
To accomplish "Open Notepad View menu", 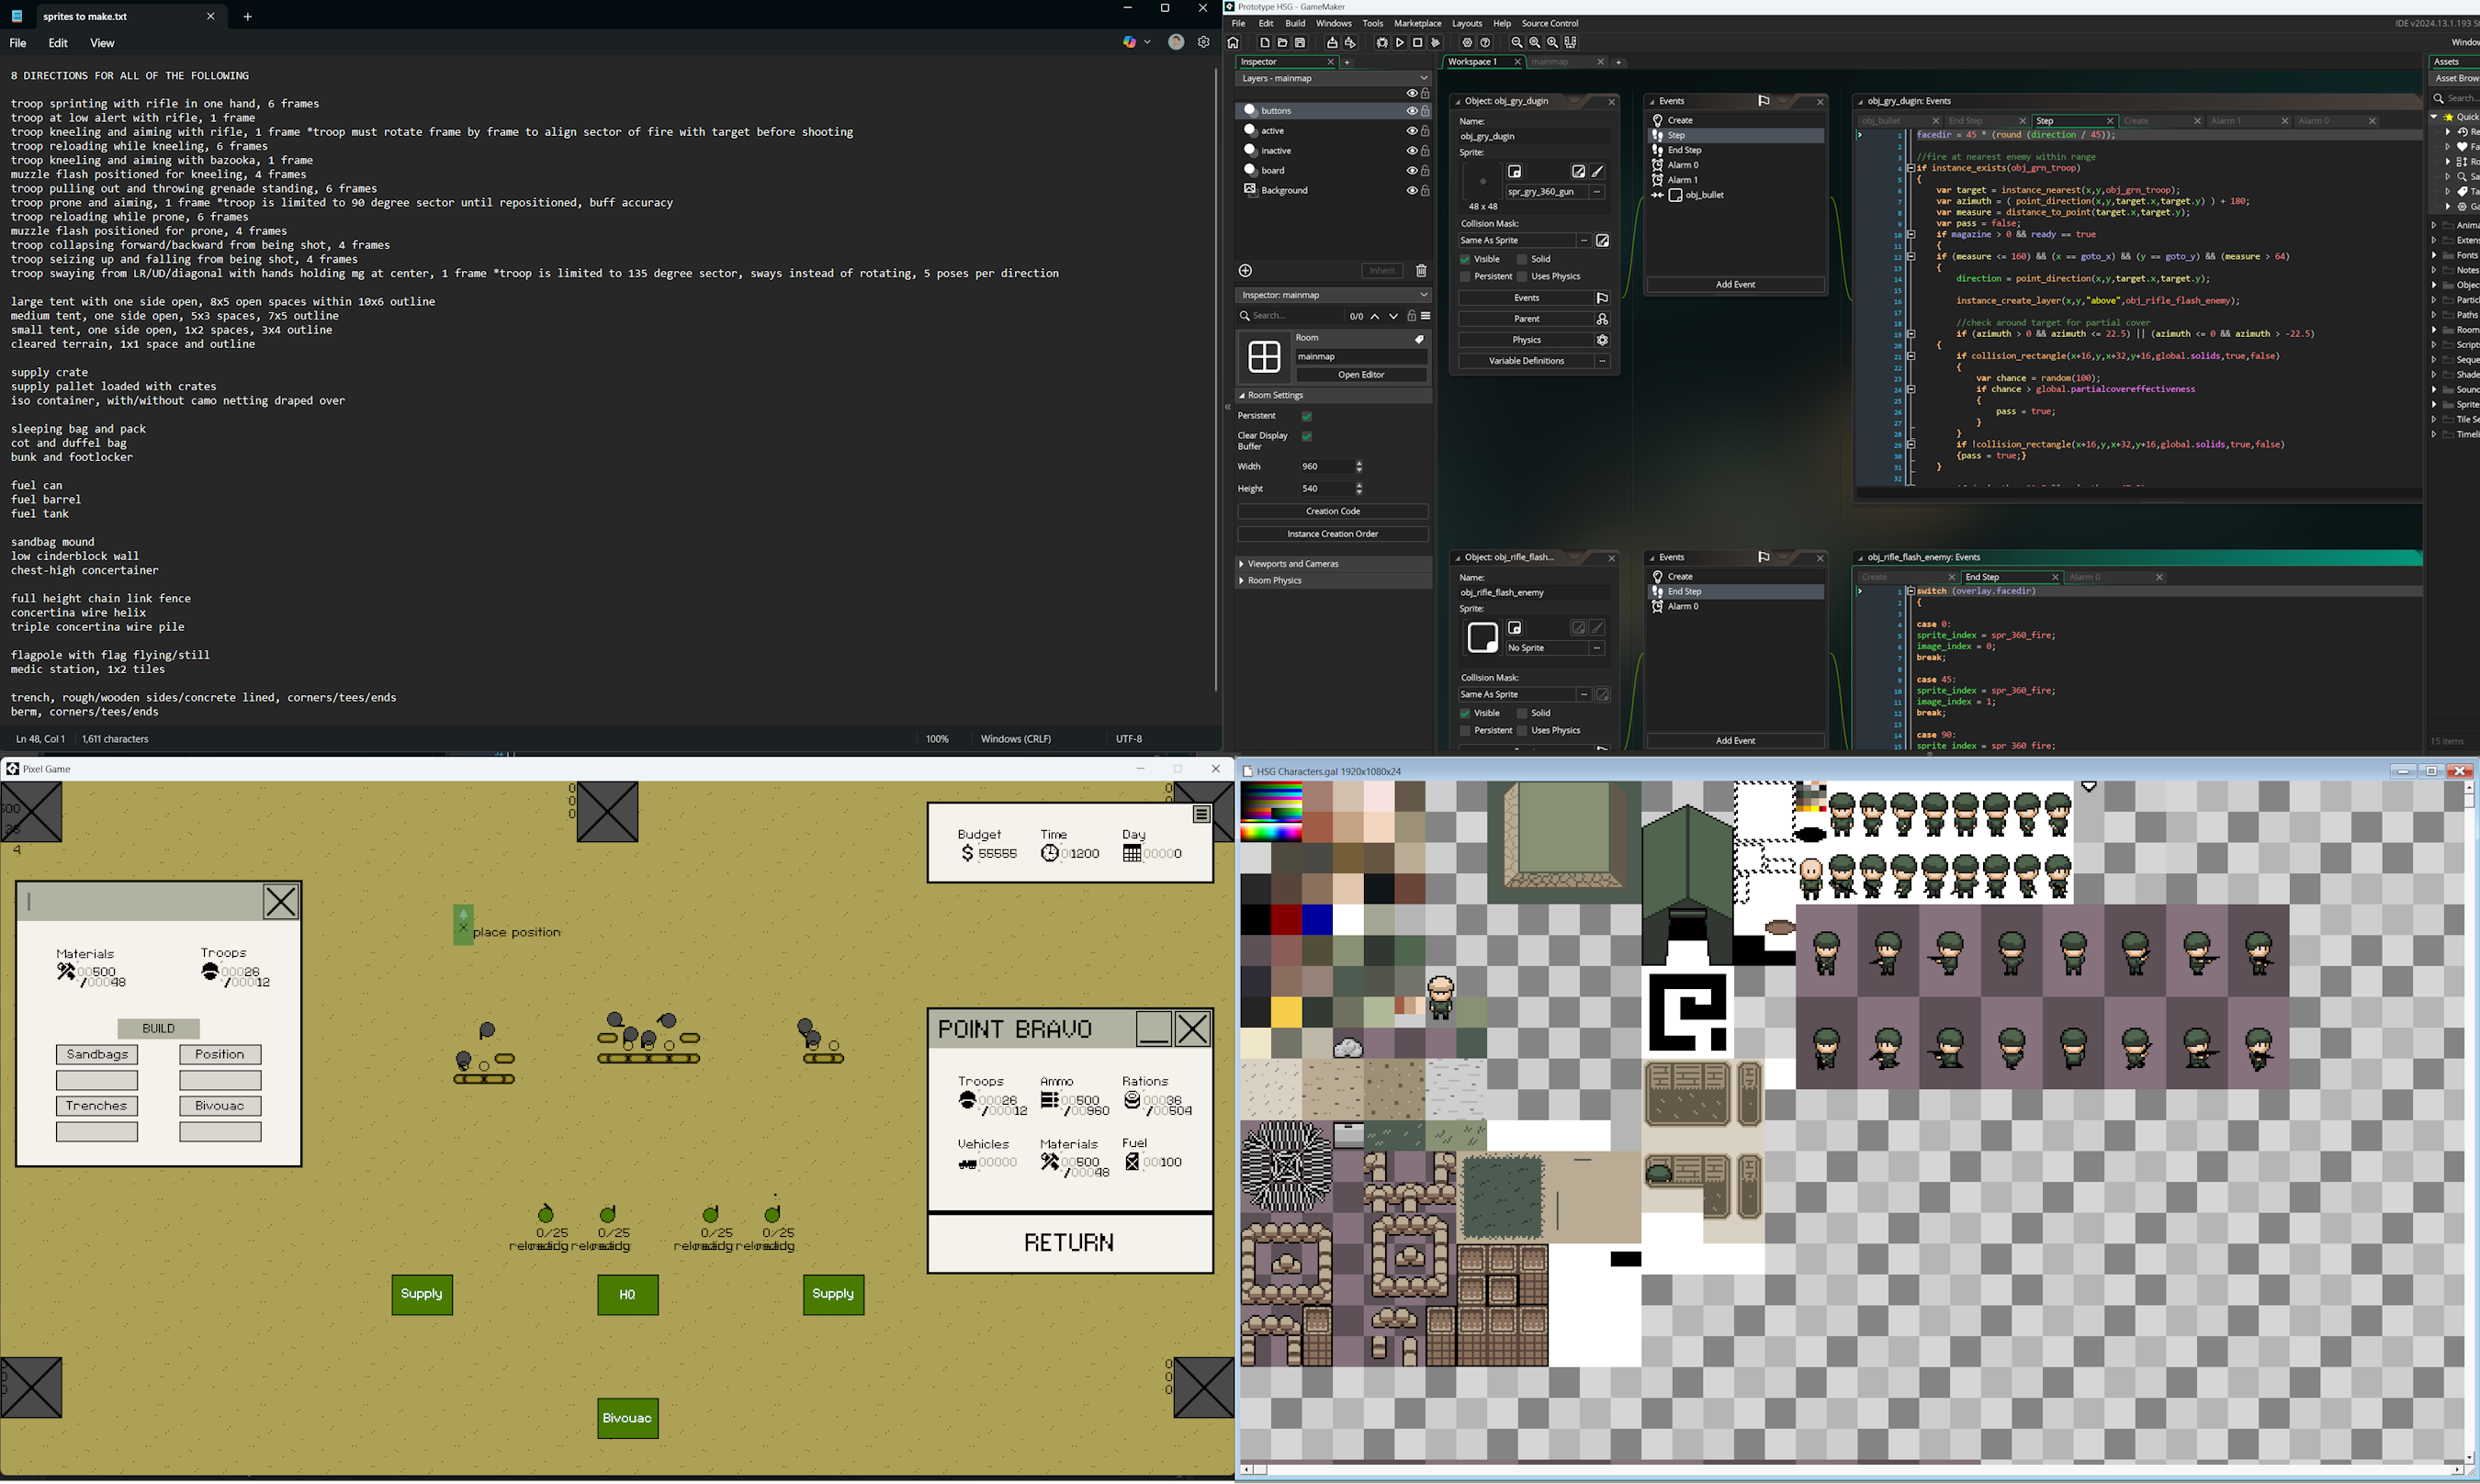I will pos(102,43).
